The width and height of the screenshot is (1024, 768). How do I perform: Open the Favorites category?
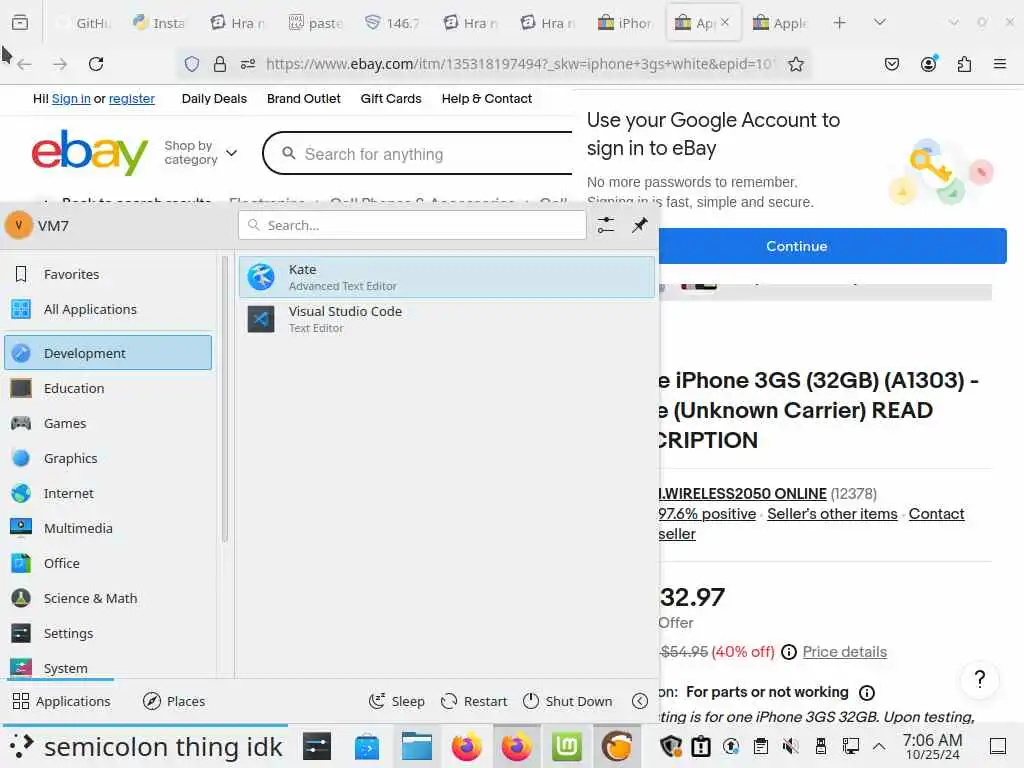108,274
